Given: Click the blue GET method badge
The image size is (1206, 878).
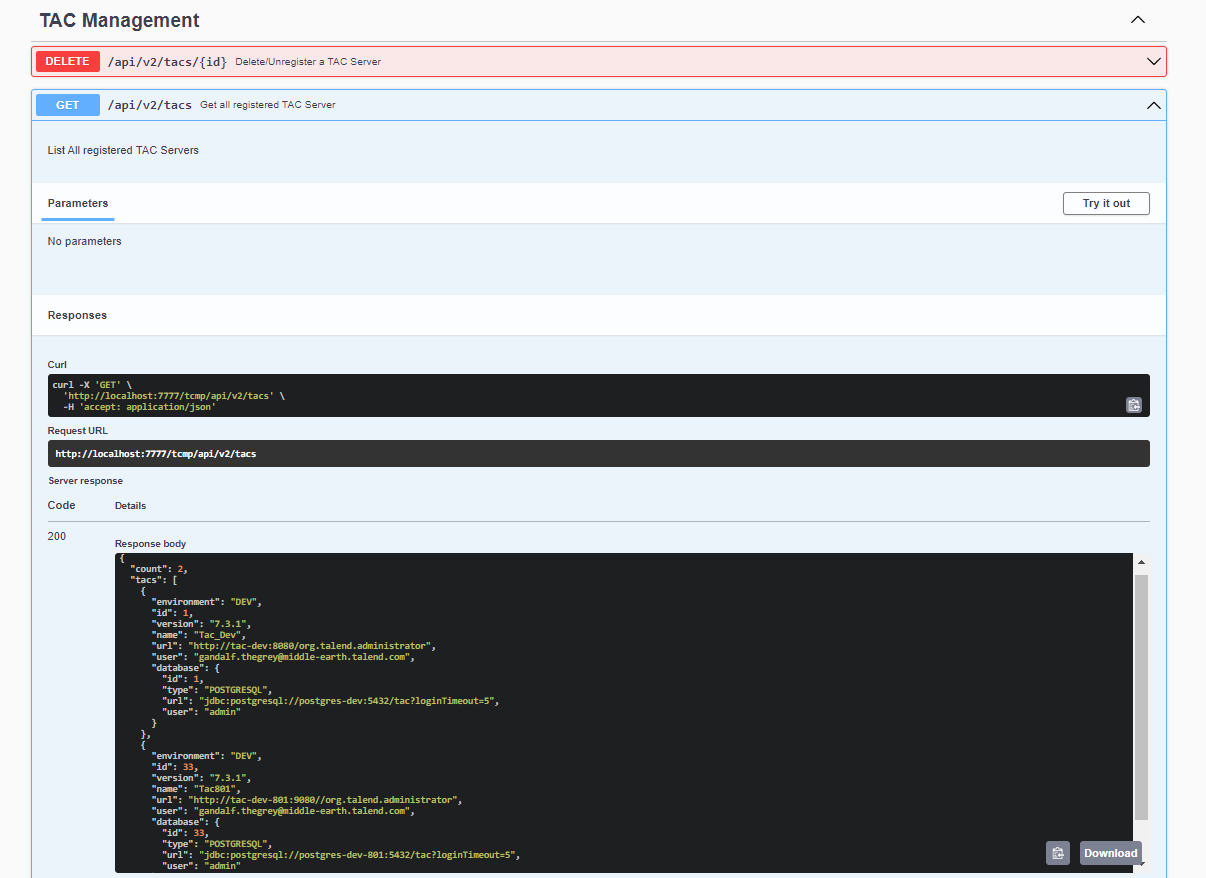Looking at the screenshot, I should 67,105.
